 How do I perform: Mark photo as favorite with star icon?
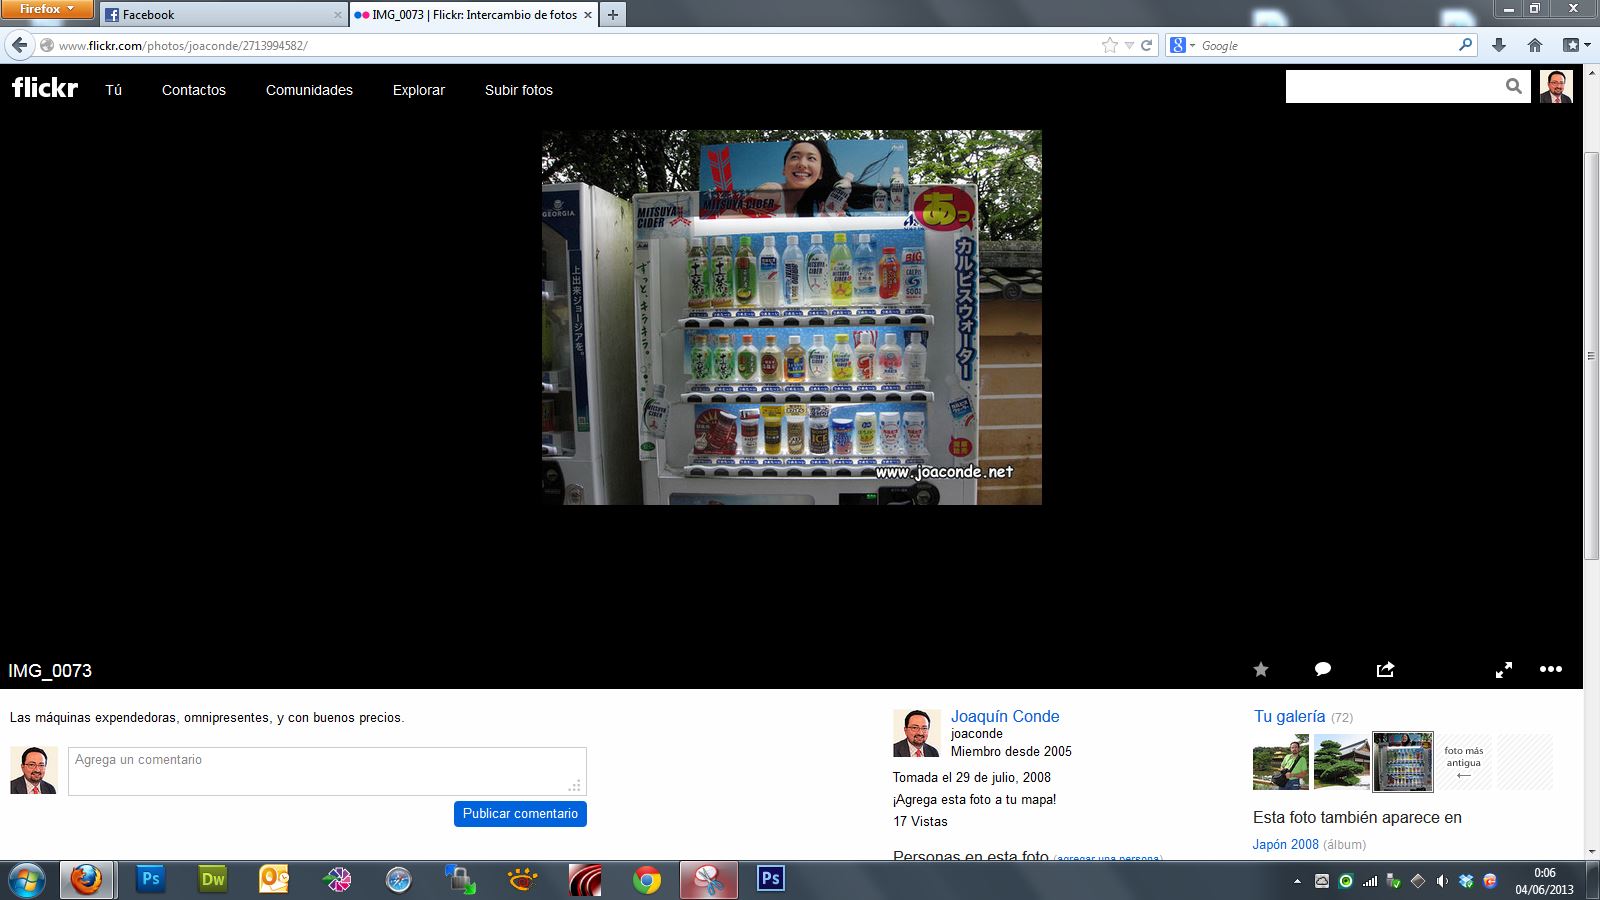(x=1261, y=670)
